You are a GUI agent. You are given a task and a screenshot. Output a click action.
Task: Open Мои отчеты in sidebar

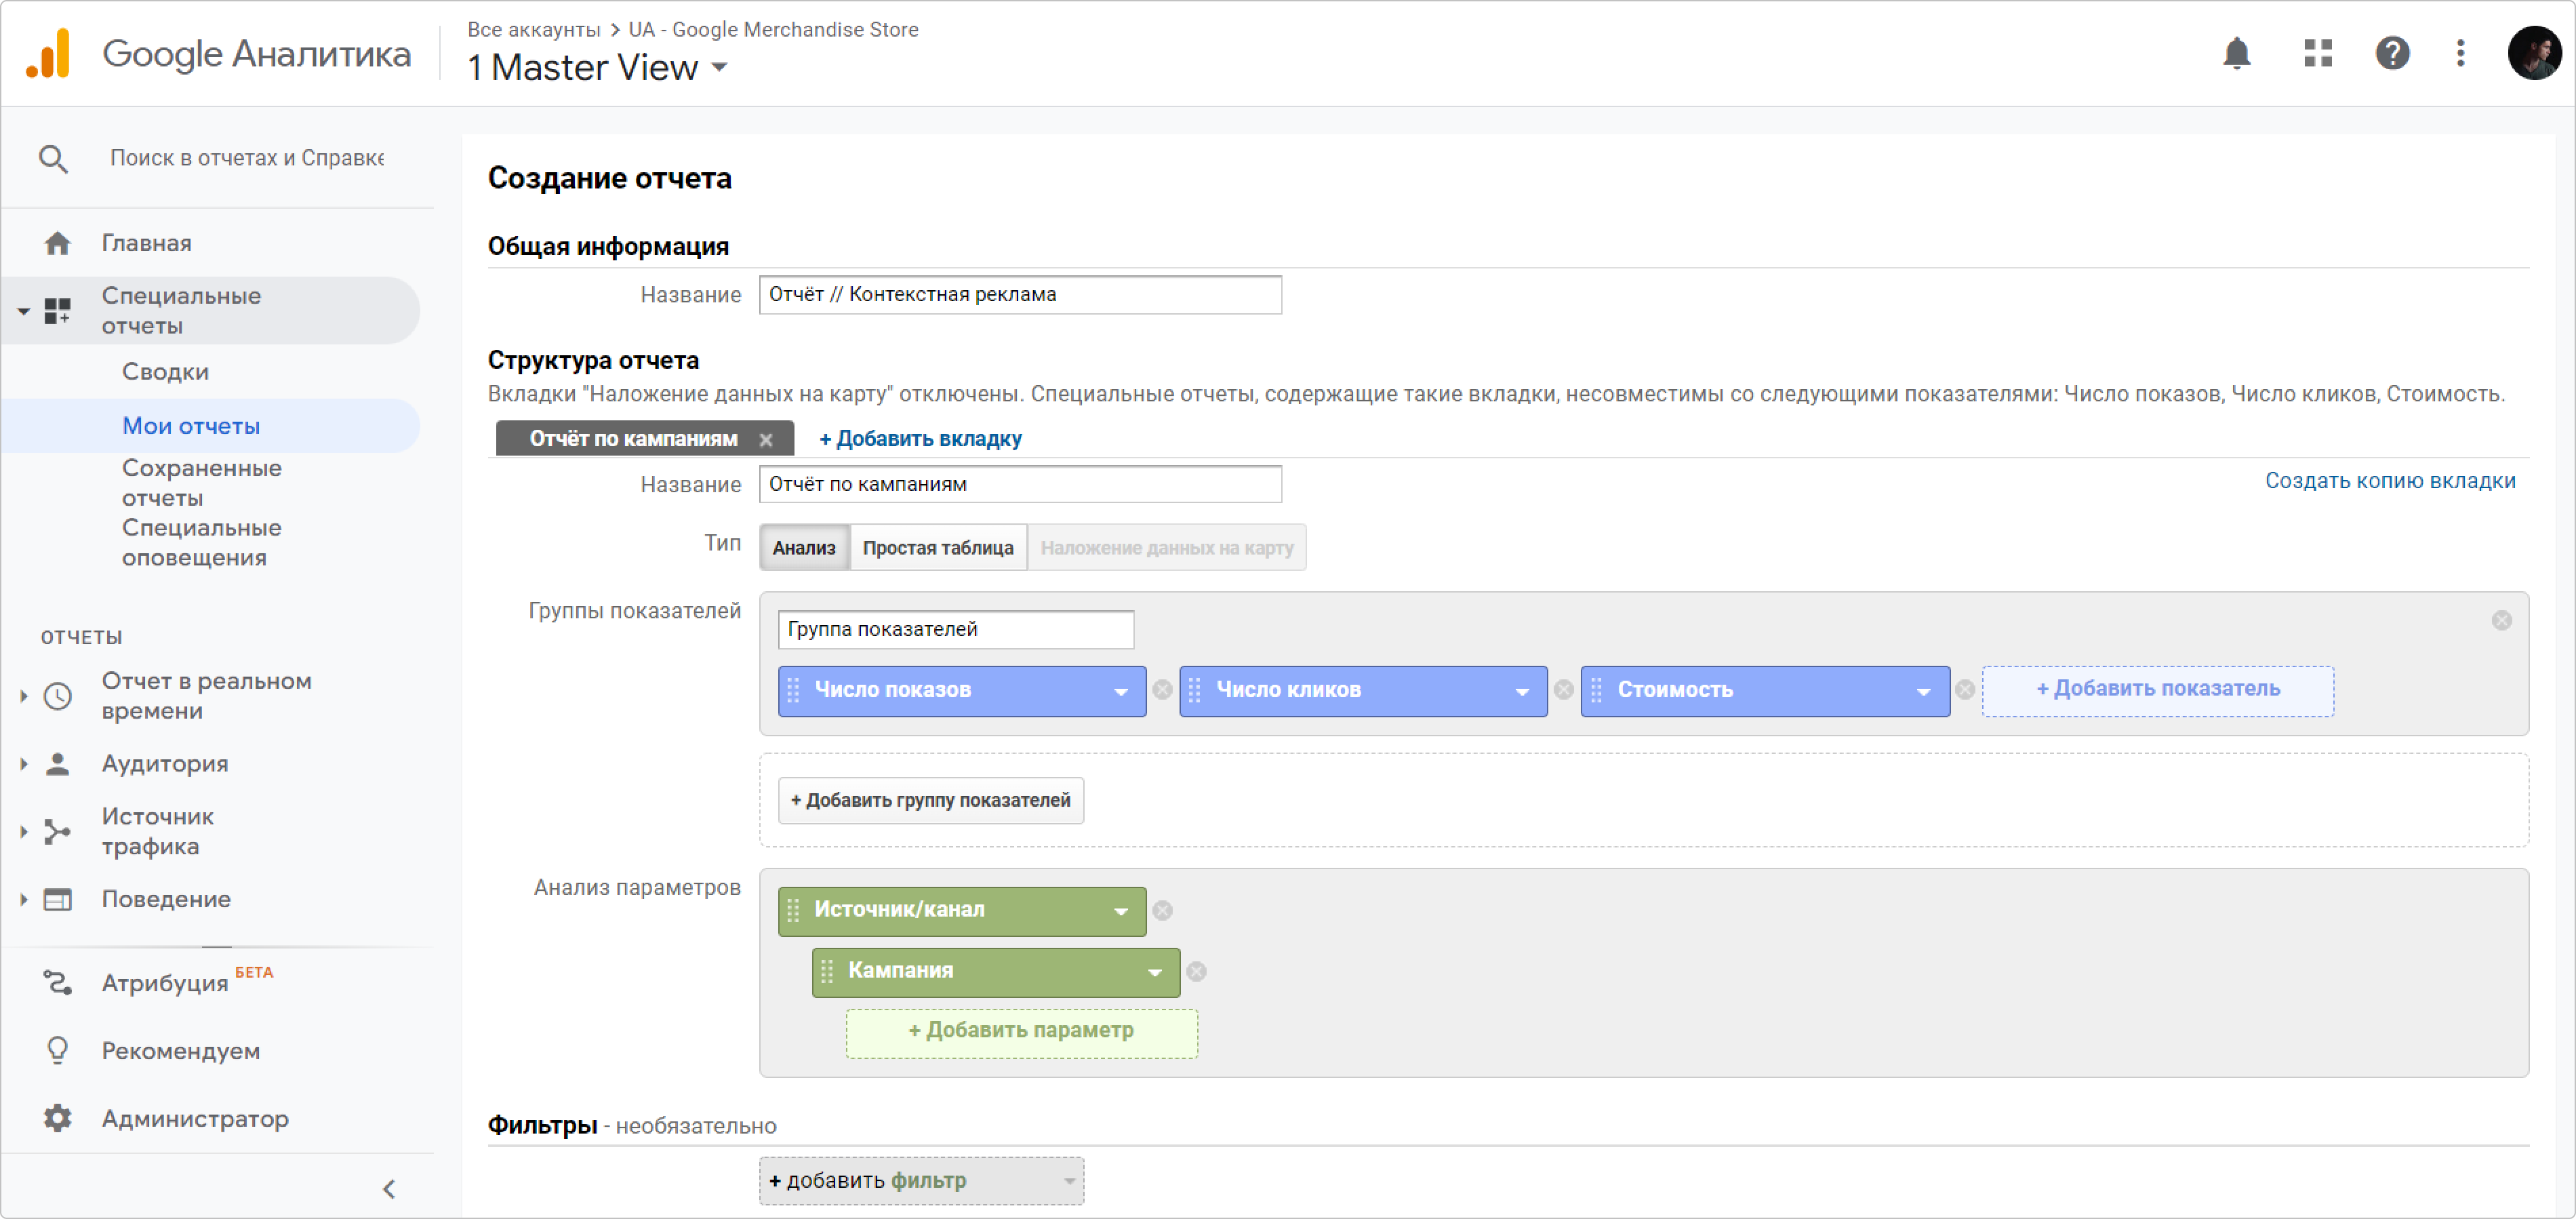(x=191, y=426)
